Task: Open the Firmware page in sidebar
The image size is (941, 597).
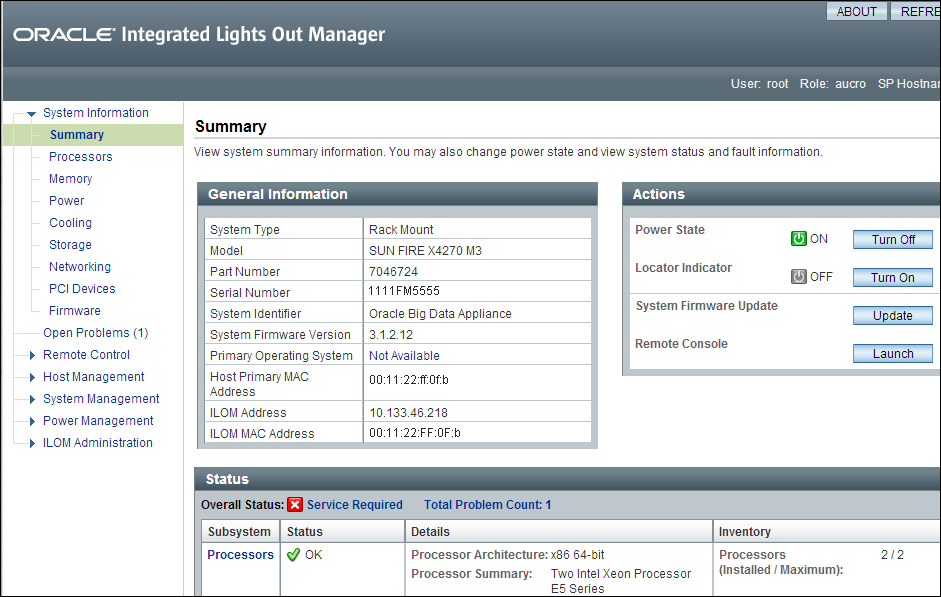Action: pos(74,311)
